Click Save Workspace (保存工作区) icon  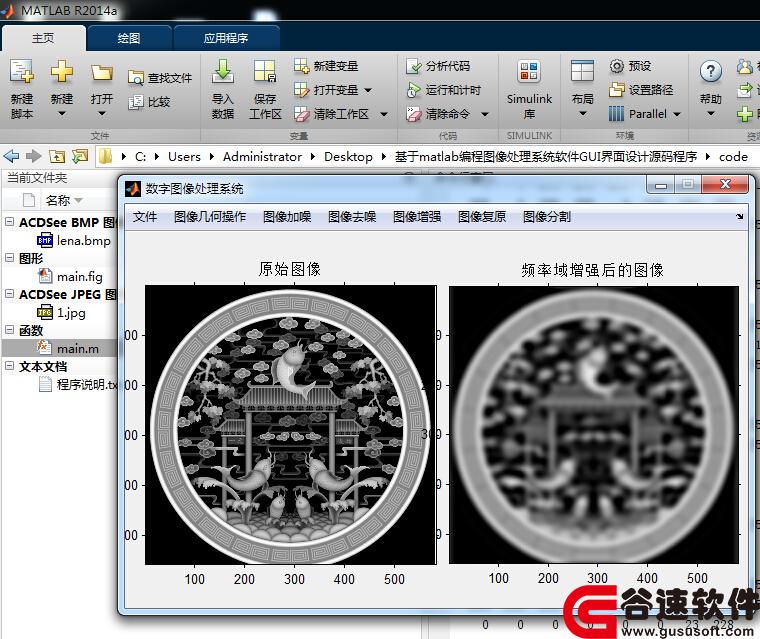265,71
